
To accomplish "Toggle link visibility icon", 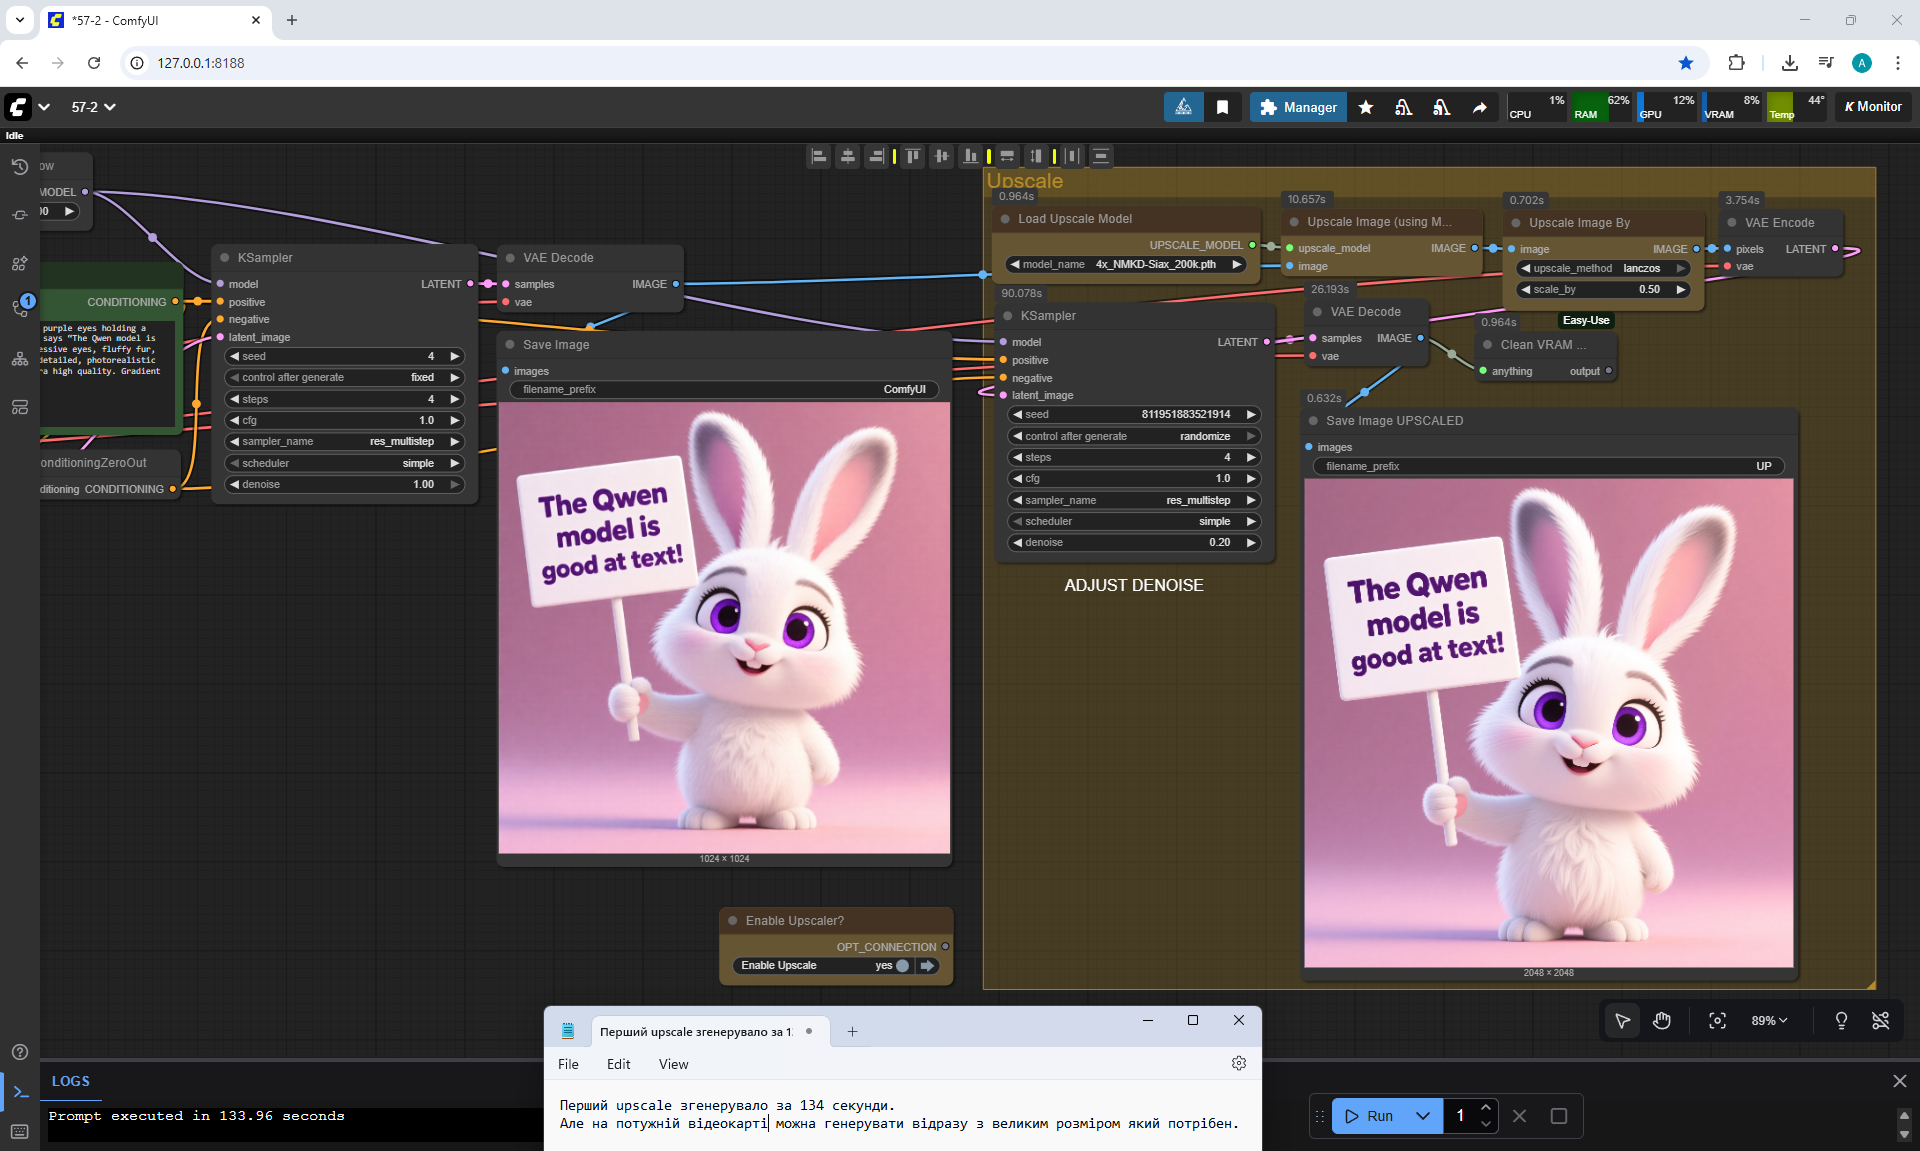I will [x=1880, y=1020].
